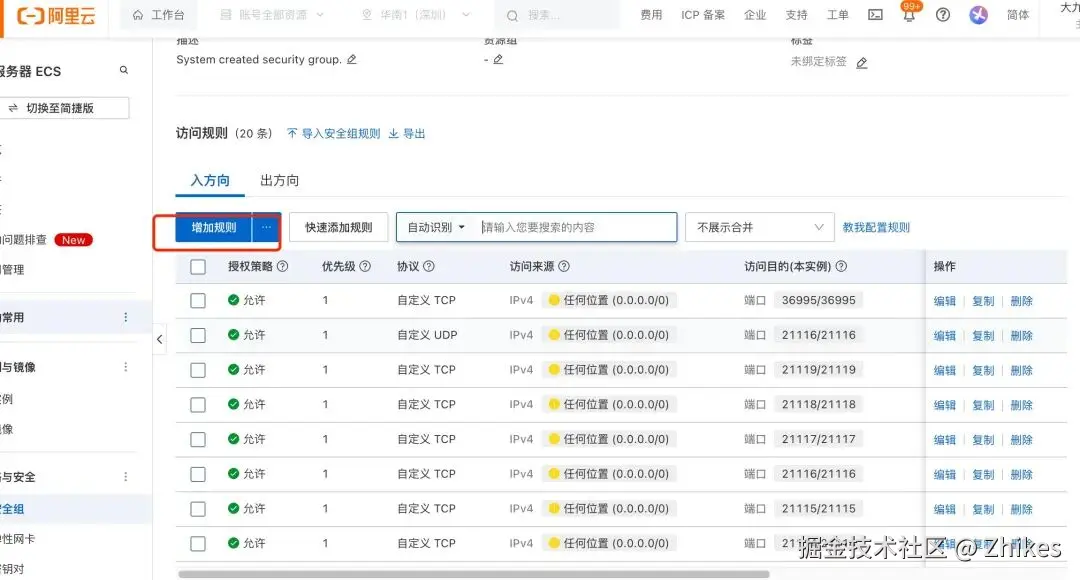This screenshot has width=1080, height=580.
Task: Toggle the select-all rules checkbox
Action: (x=198, y=267)
